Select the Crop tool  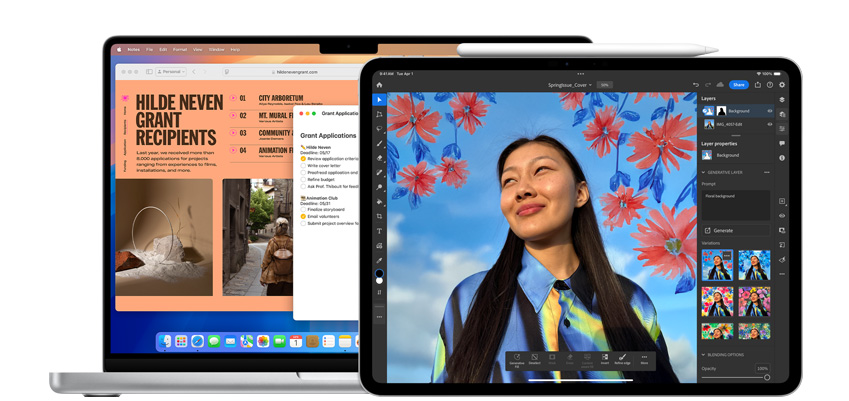click(x=379, y=216)
